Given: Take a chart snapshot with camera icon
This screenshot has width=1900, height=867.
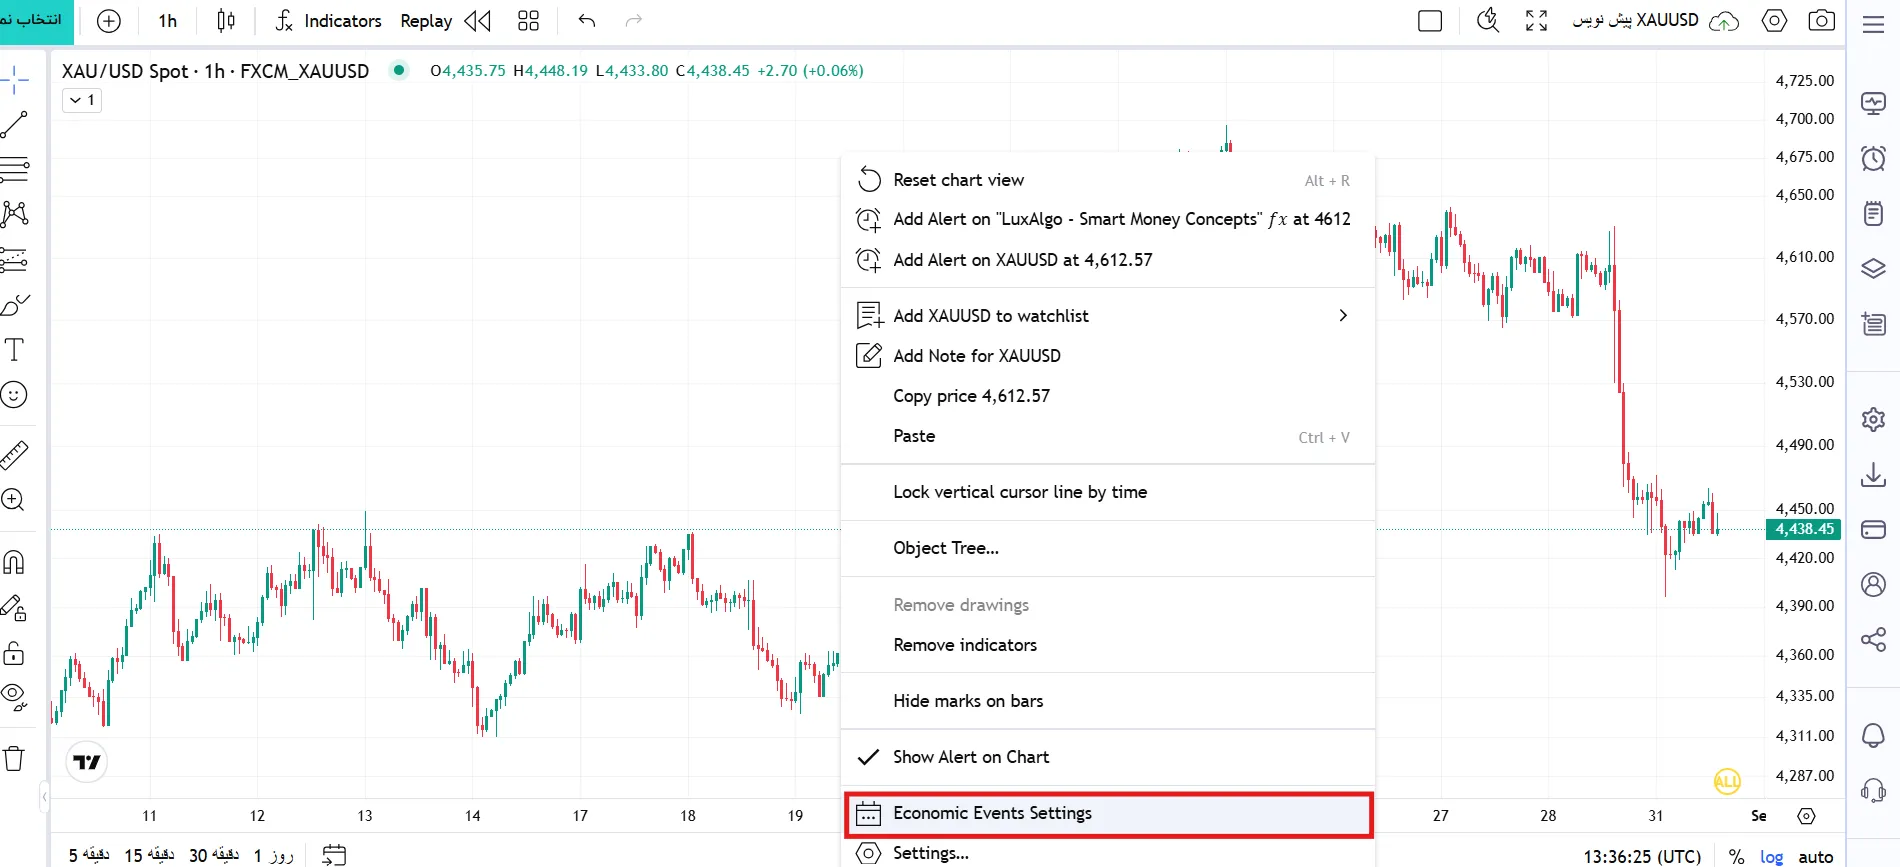Looking at the screenshot, I should click(x=1821, y=20).
